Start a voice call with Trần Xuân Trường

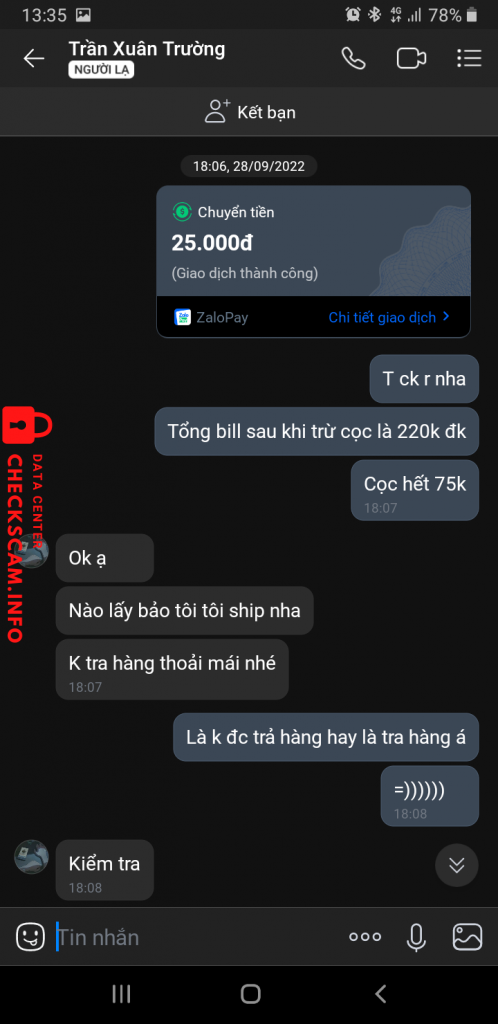point(353,58)
